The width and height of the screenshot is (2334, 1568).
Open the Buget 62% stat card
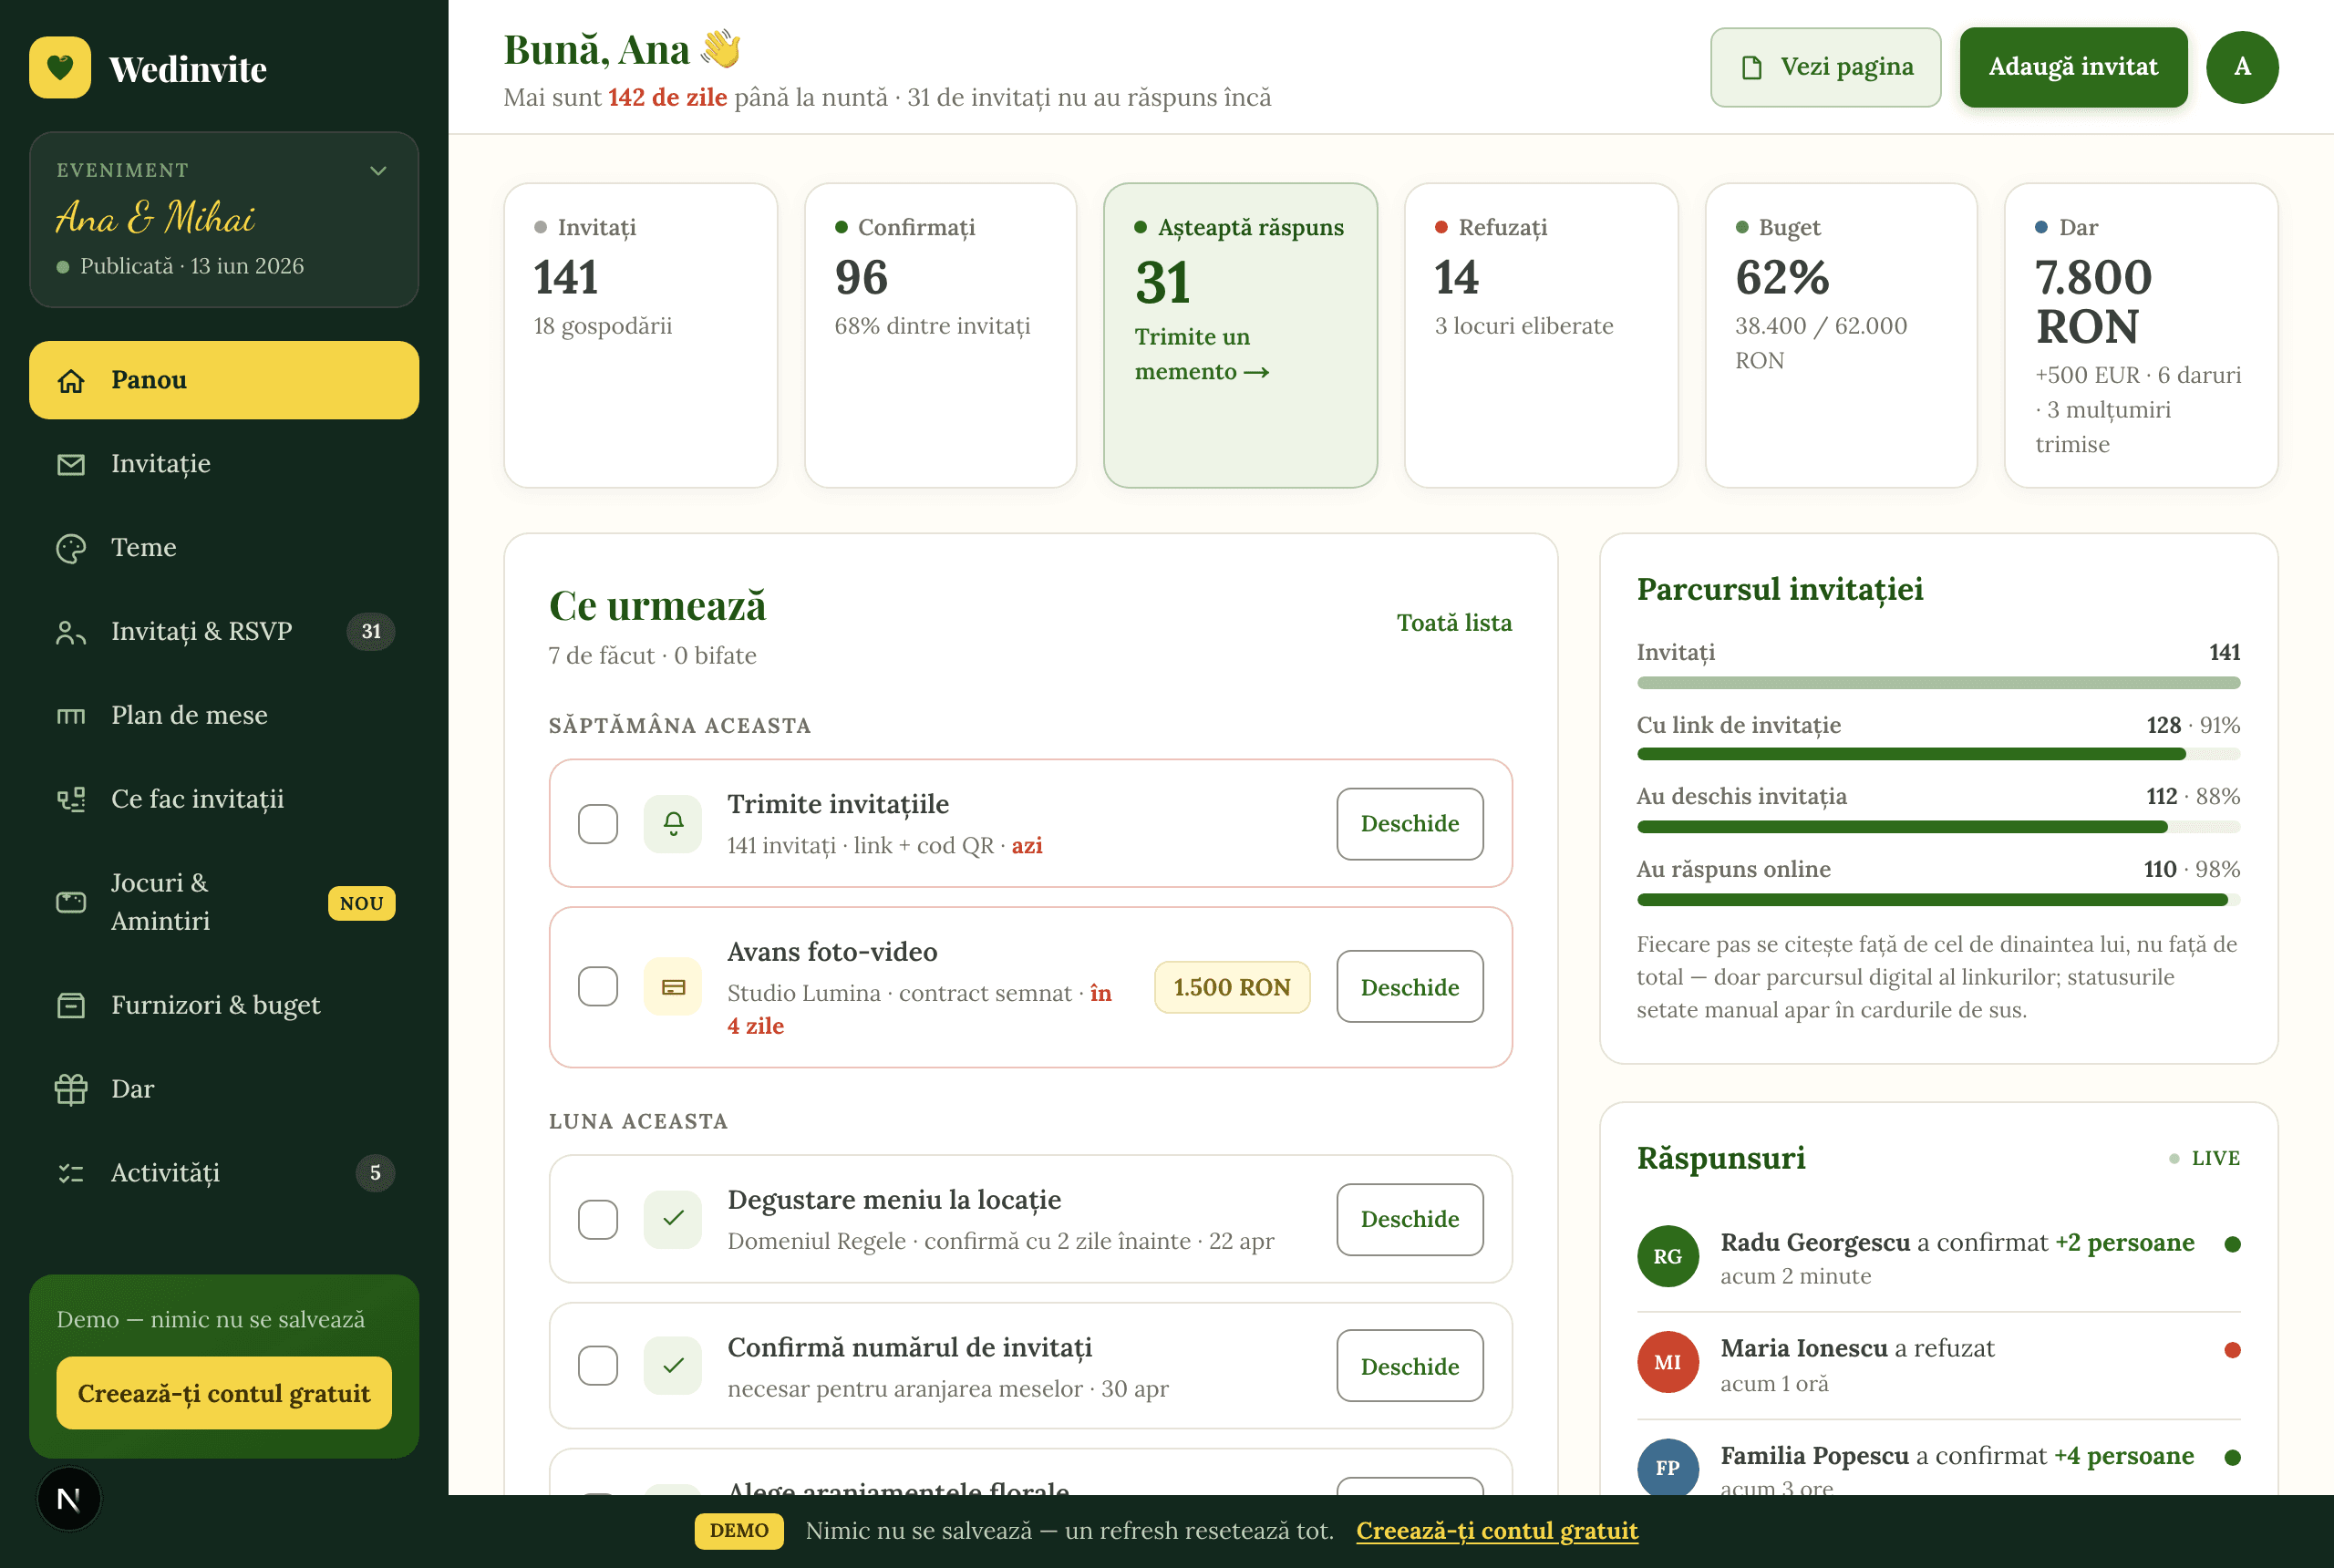[x=1841, y=335]
